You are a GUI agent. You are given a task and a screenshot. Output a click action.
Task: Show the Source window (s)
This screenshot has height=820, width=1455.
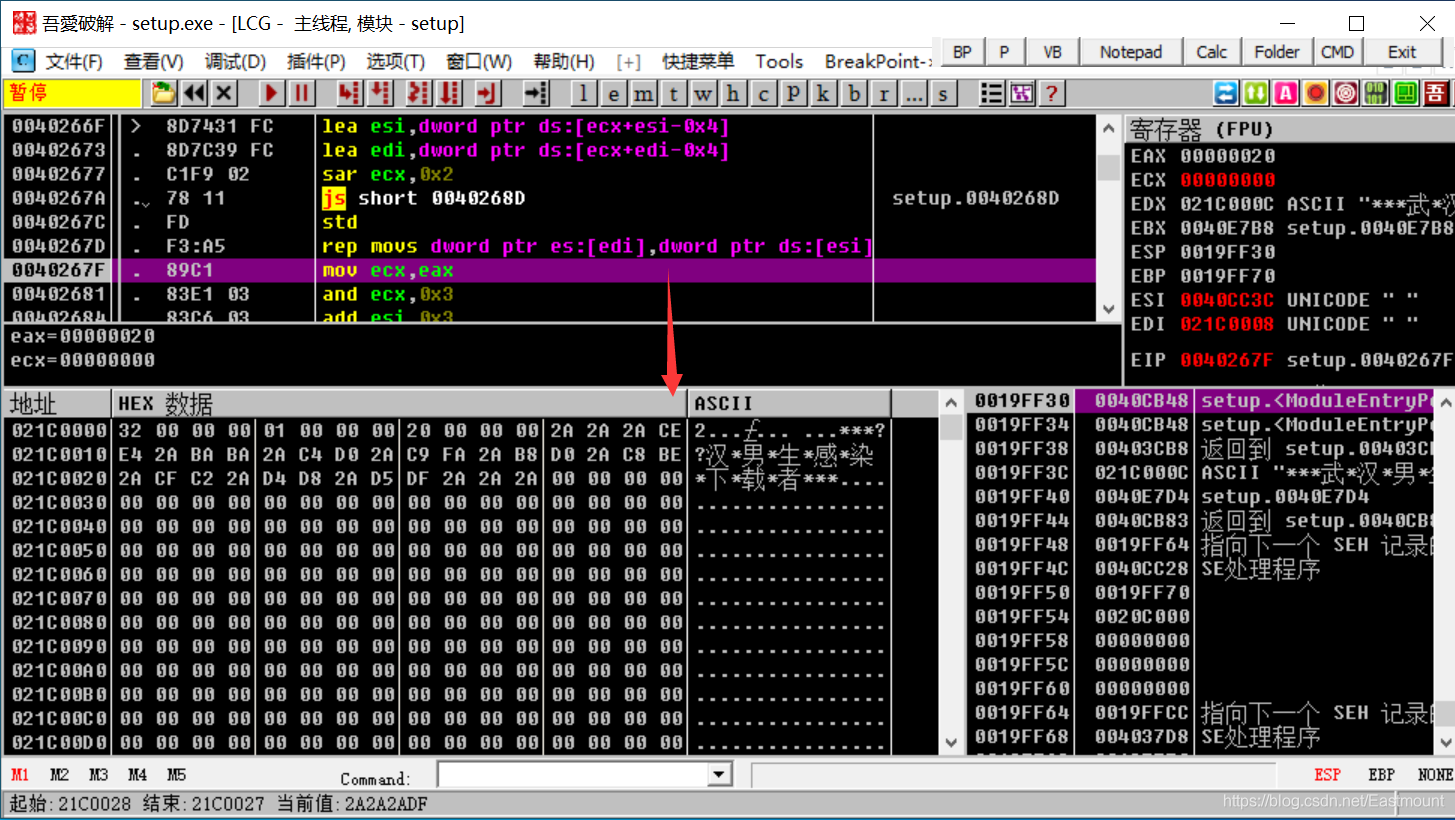tap(943, 94)
